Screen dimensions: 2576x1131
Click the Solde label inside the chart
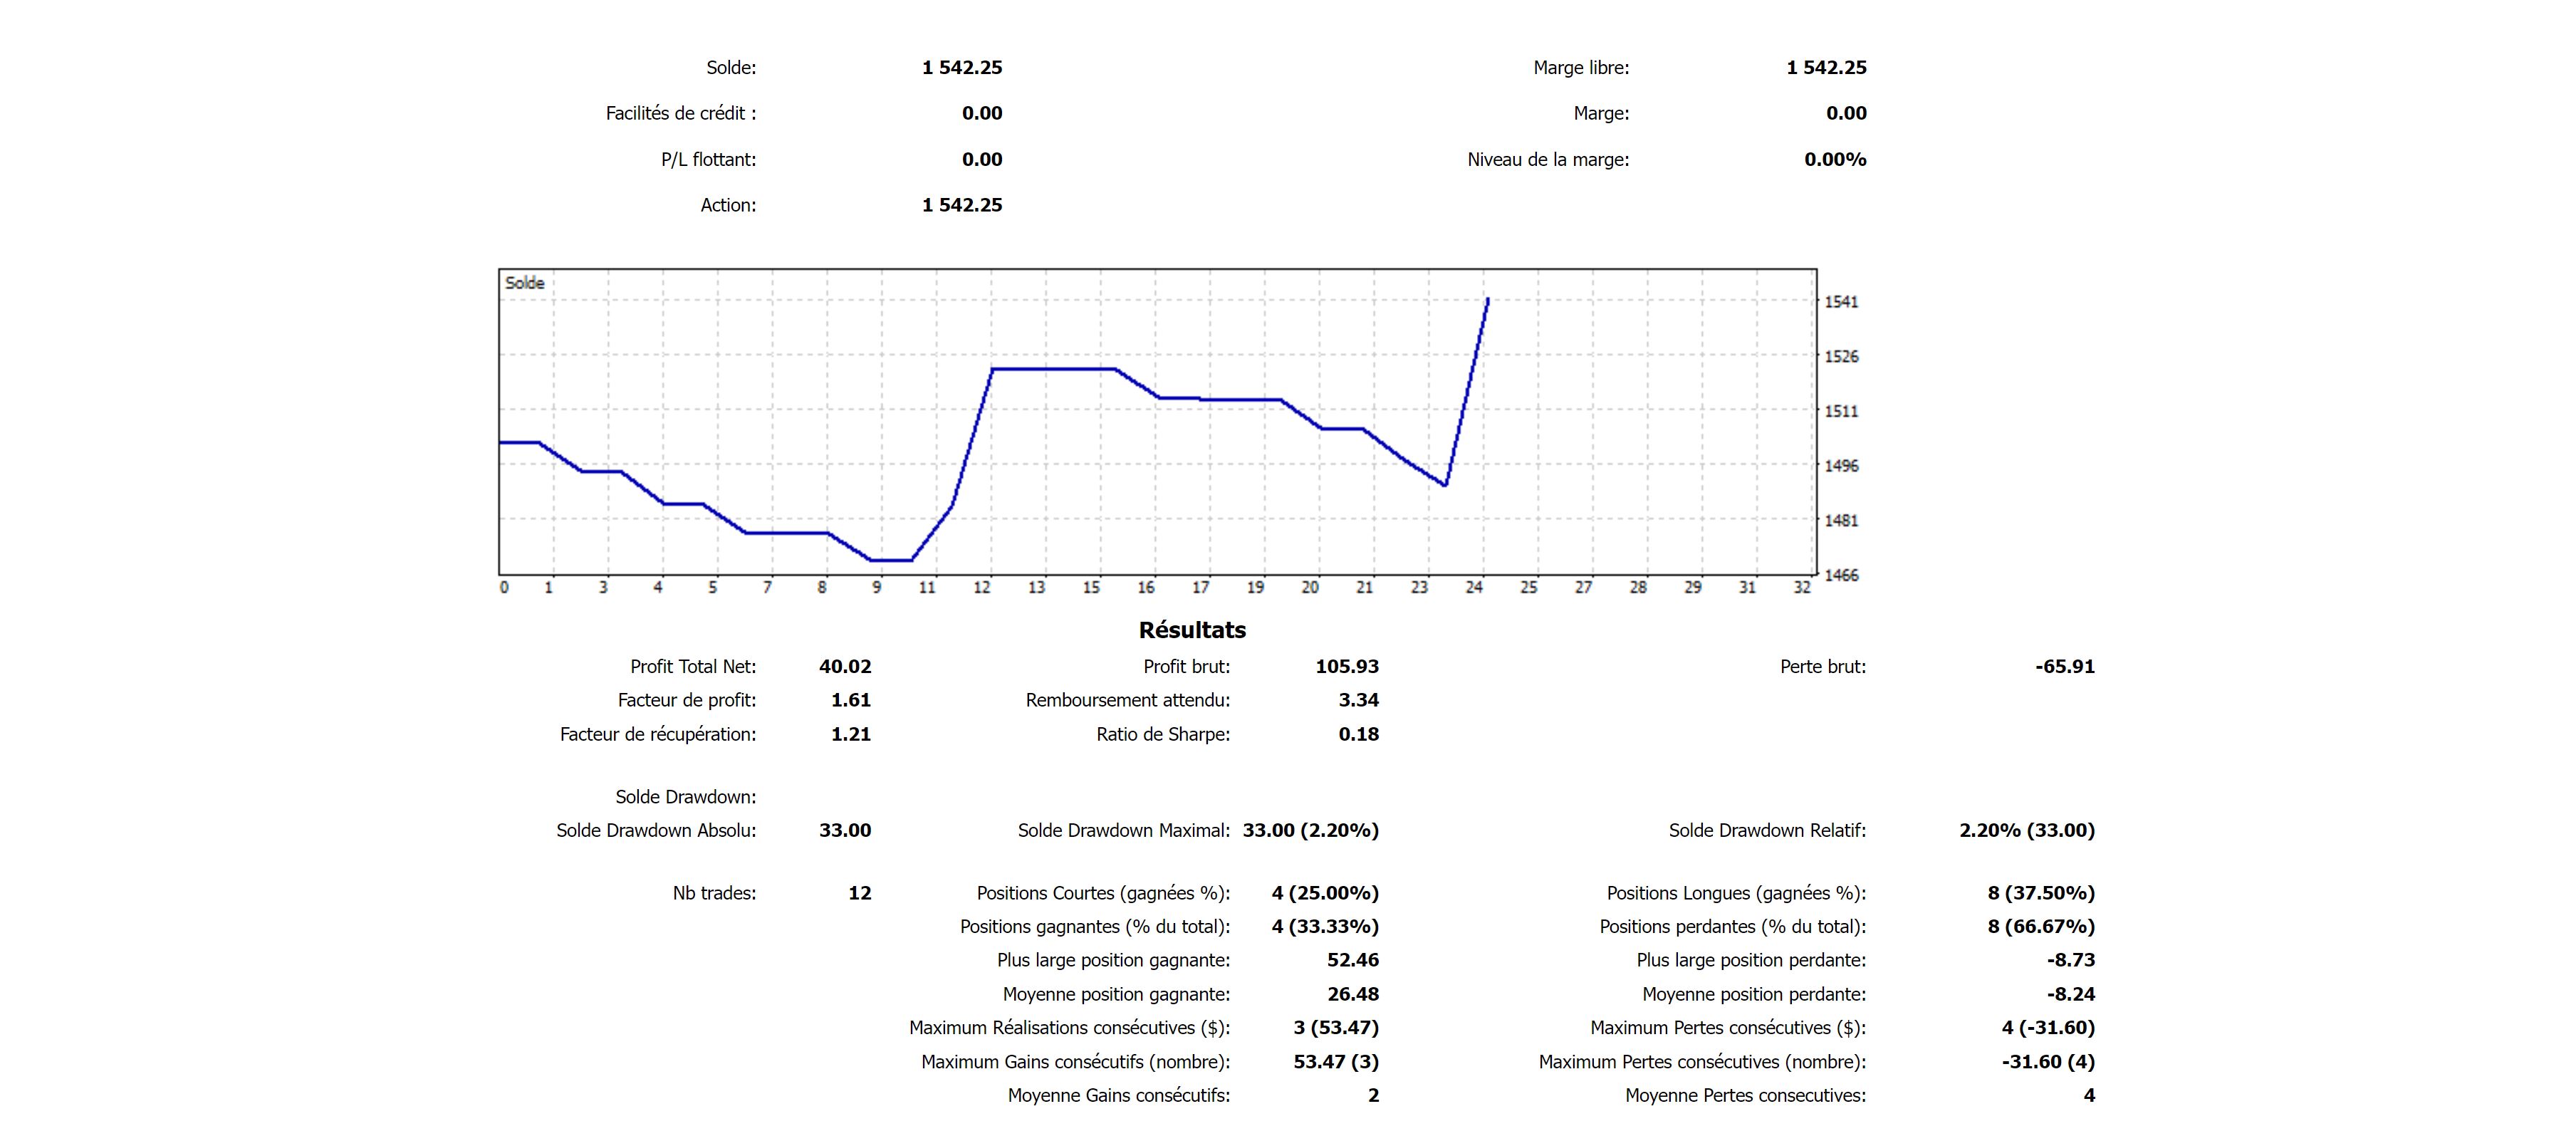(x=524, y=283)
